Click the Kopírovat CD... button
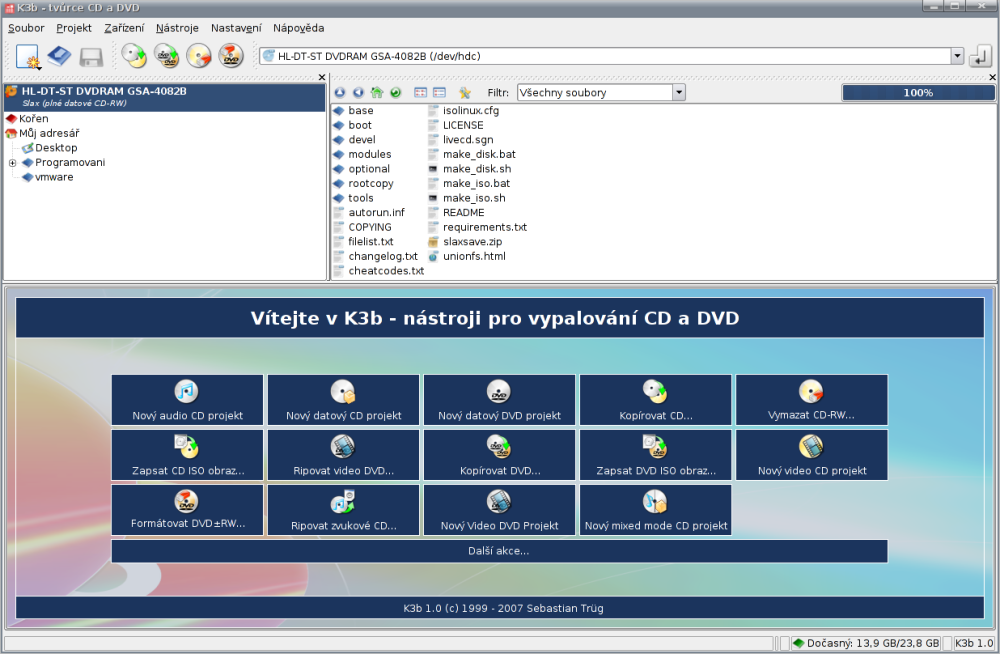 [x=656, y=400]
